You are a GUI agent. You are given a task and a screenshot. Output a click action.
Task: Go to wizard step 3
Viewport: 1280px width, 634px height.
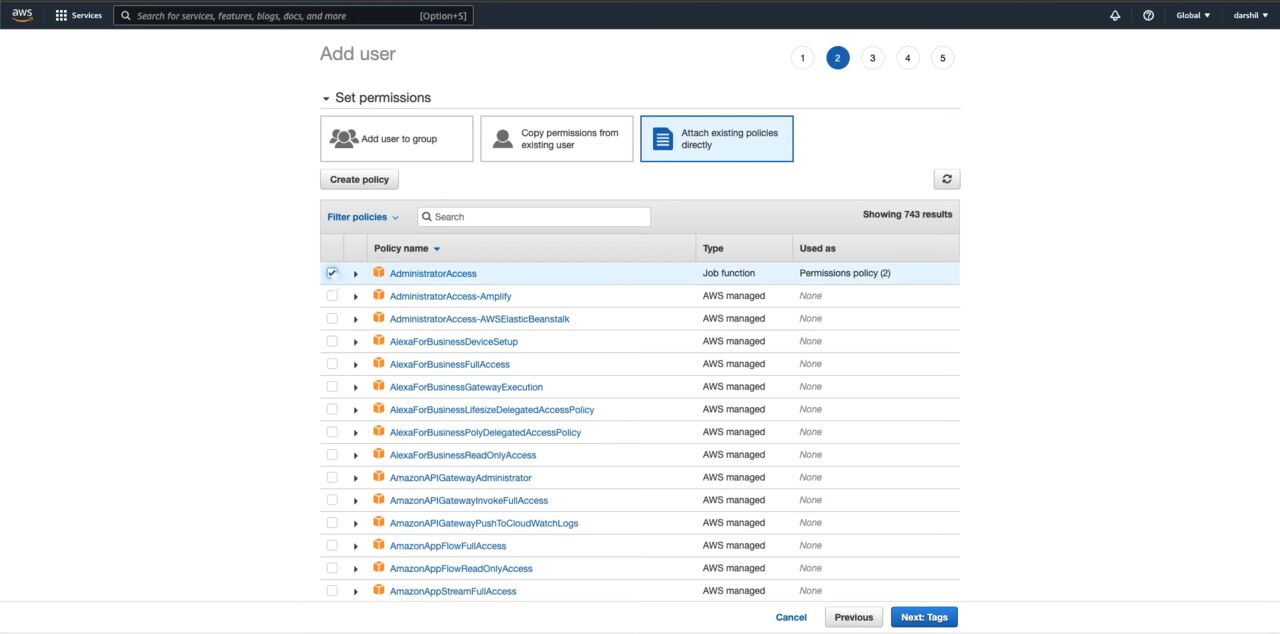[872, 58]
